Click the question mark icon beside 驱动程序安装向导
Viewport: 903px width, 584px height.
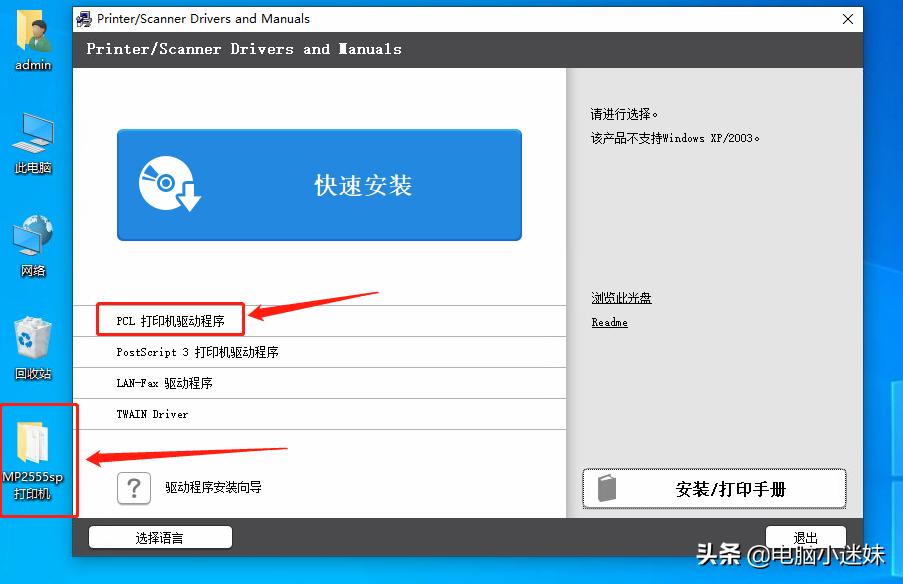click(133, 488)
